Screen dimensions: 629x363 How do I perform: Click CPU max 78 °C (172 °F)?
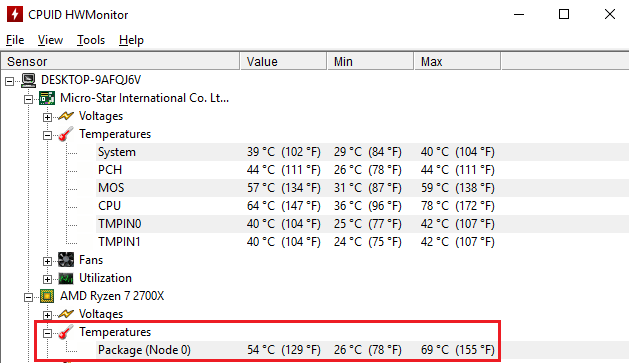458,206
